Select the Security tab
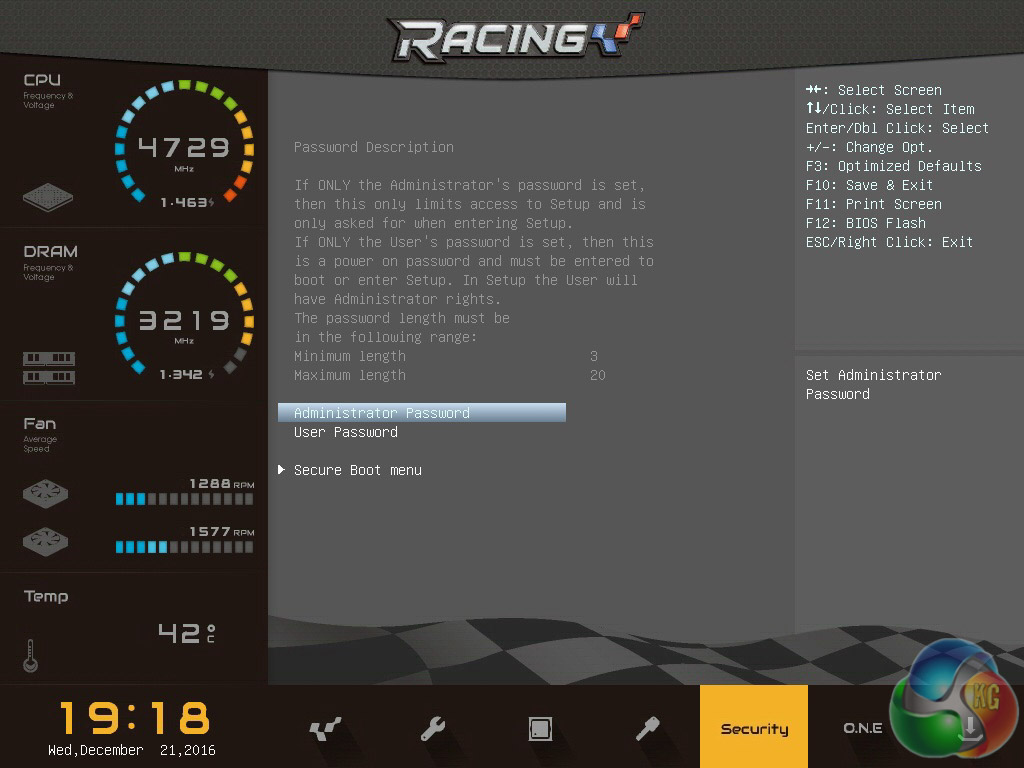1024x768 pixels. 754,729
